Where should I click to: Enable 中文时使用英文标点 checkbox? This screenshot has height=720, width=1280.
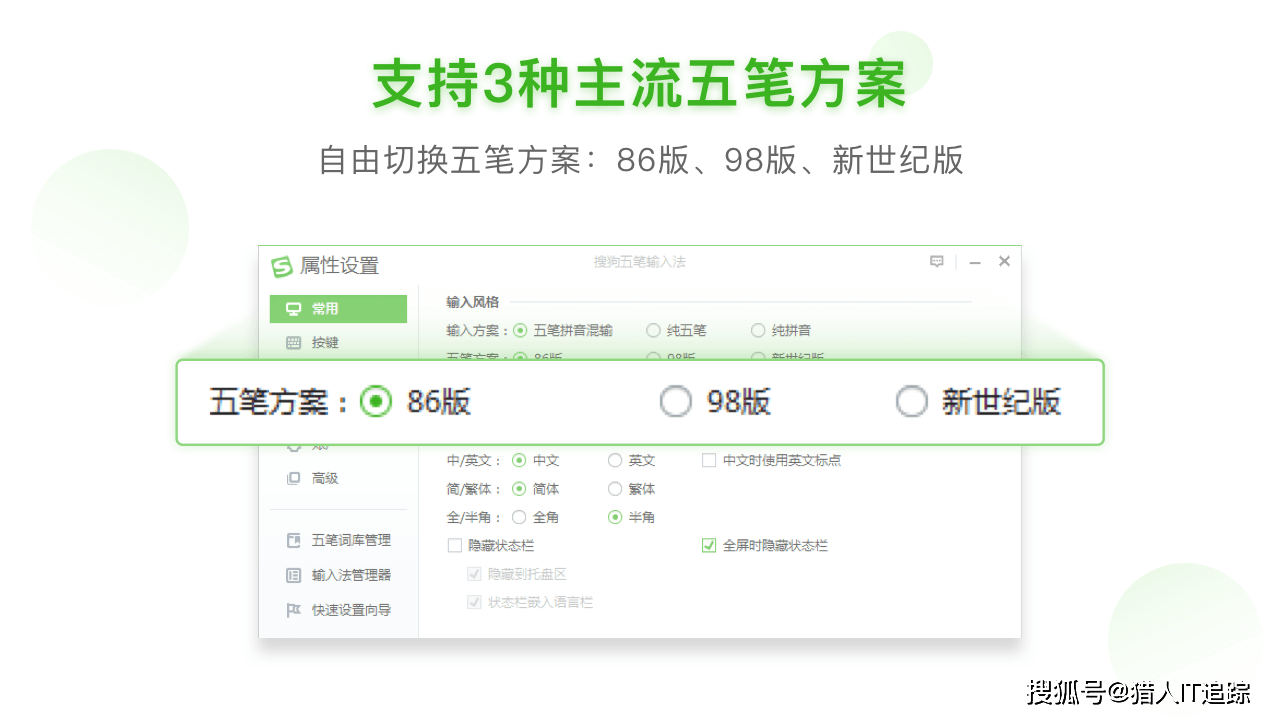(x=709, y=461)
